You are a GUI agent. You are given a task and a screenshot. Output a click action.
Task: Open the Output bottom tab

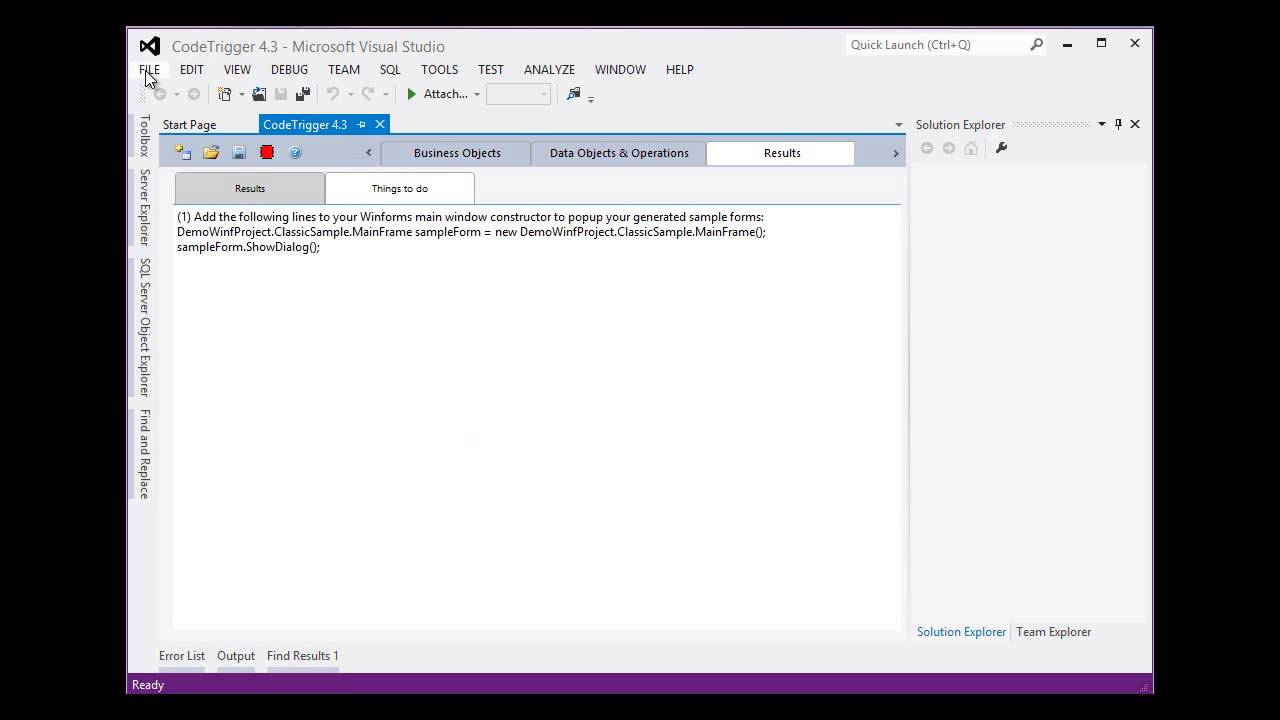[236, 656]
